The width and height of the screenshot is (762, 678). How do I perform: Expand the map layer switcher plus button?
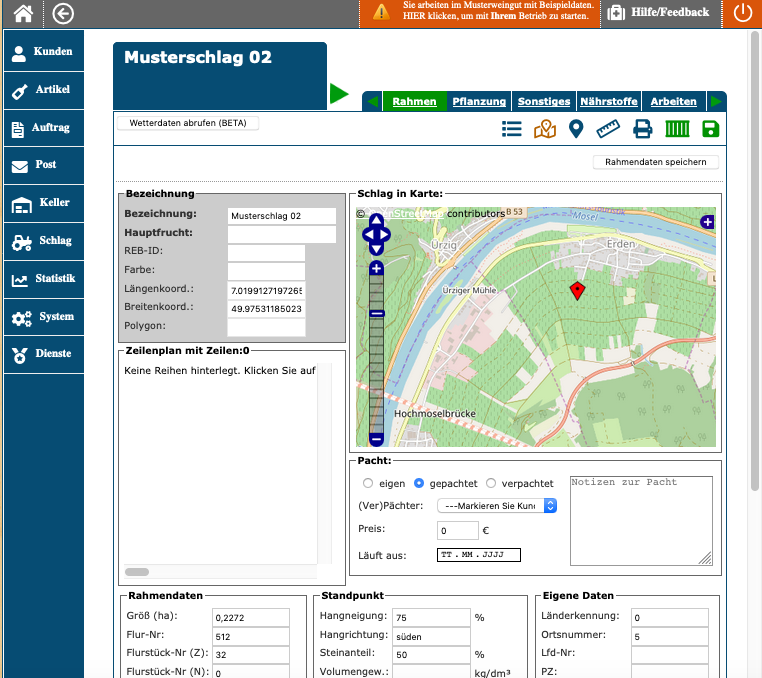(708, 222)
